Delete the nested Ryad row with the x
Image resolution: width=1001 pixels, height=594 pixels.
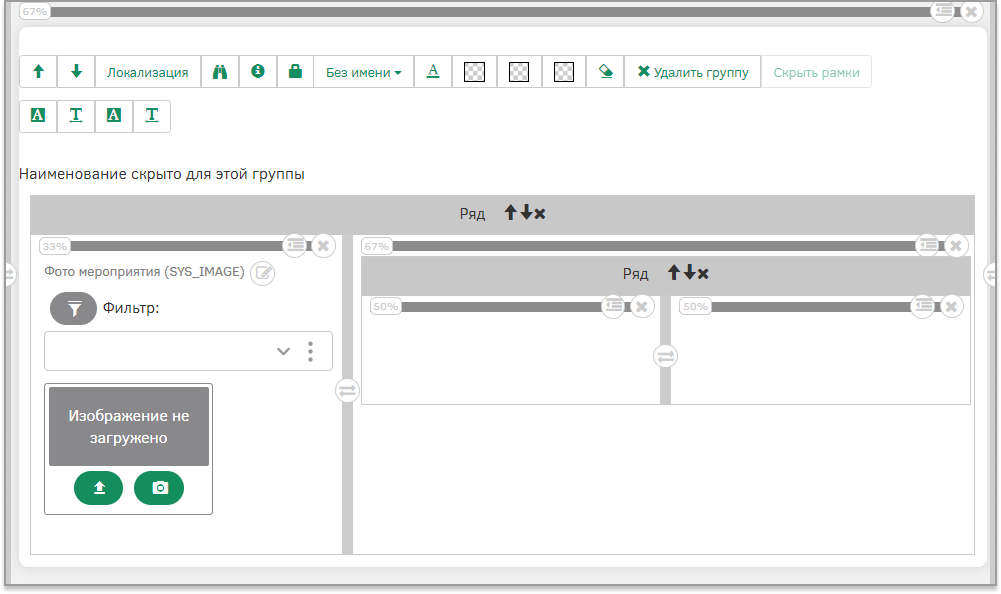703,274
